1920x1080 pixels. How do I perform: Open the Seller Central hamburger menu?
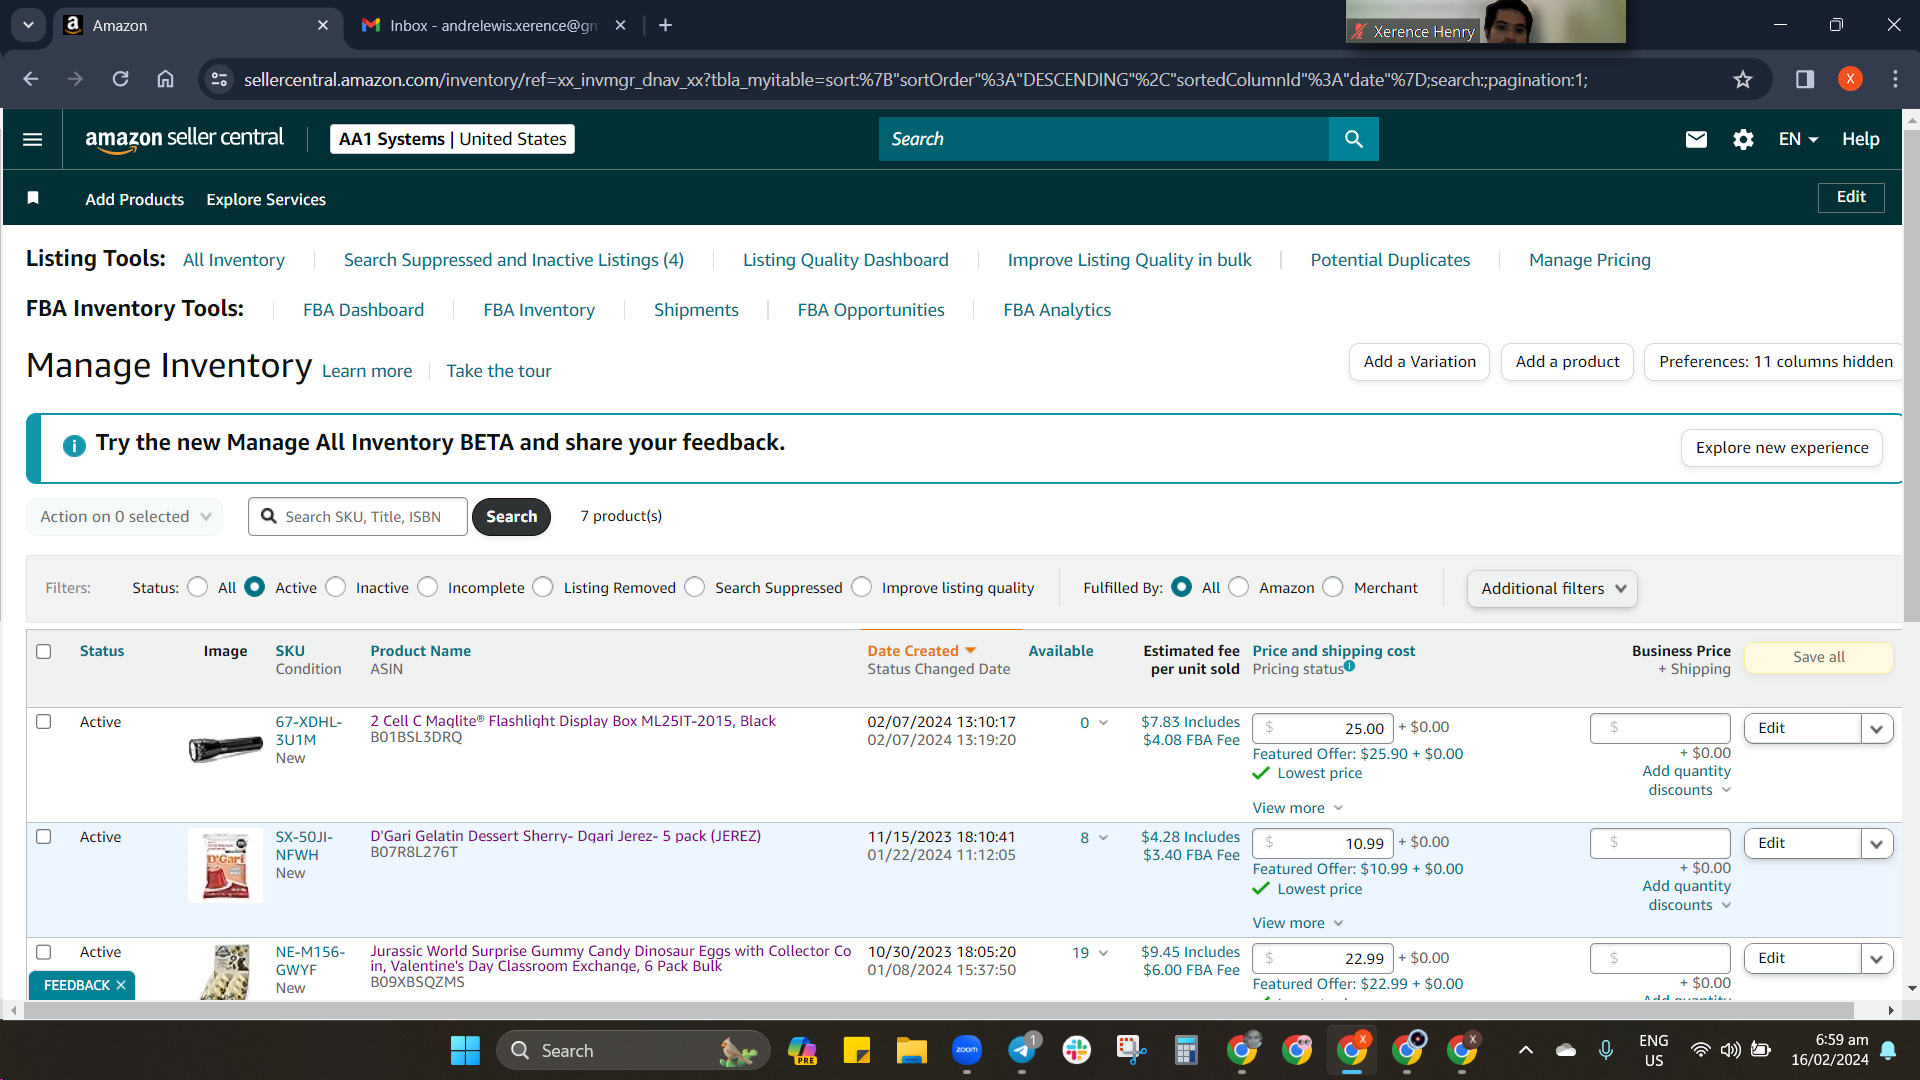32,139
